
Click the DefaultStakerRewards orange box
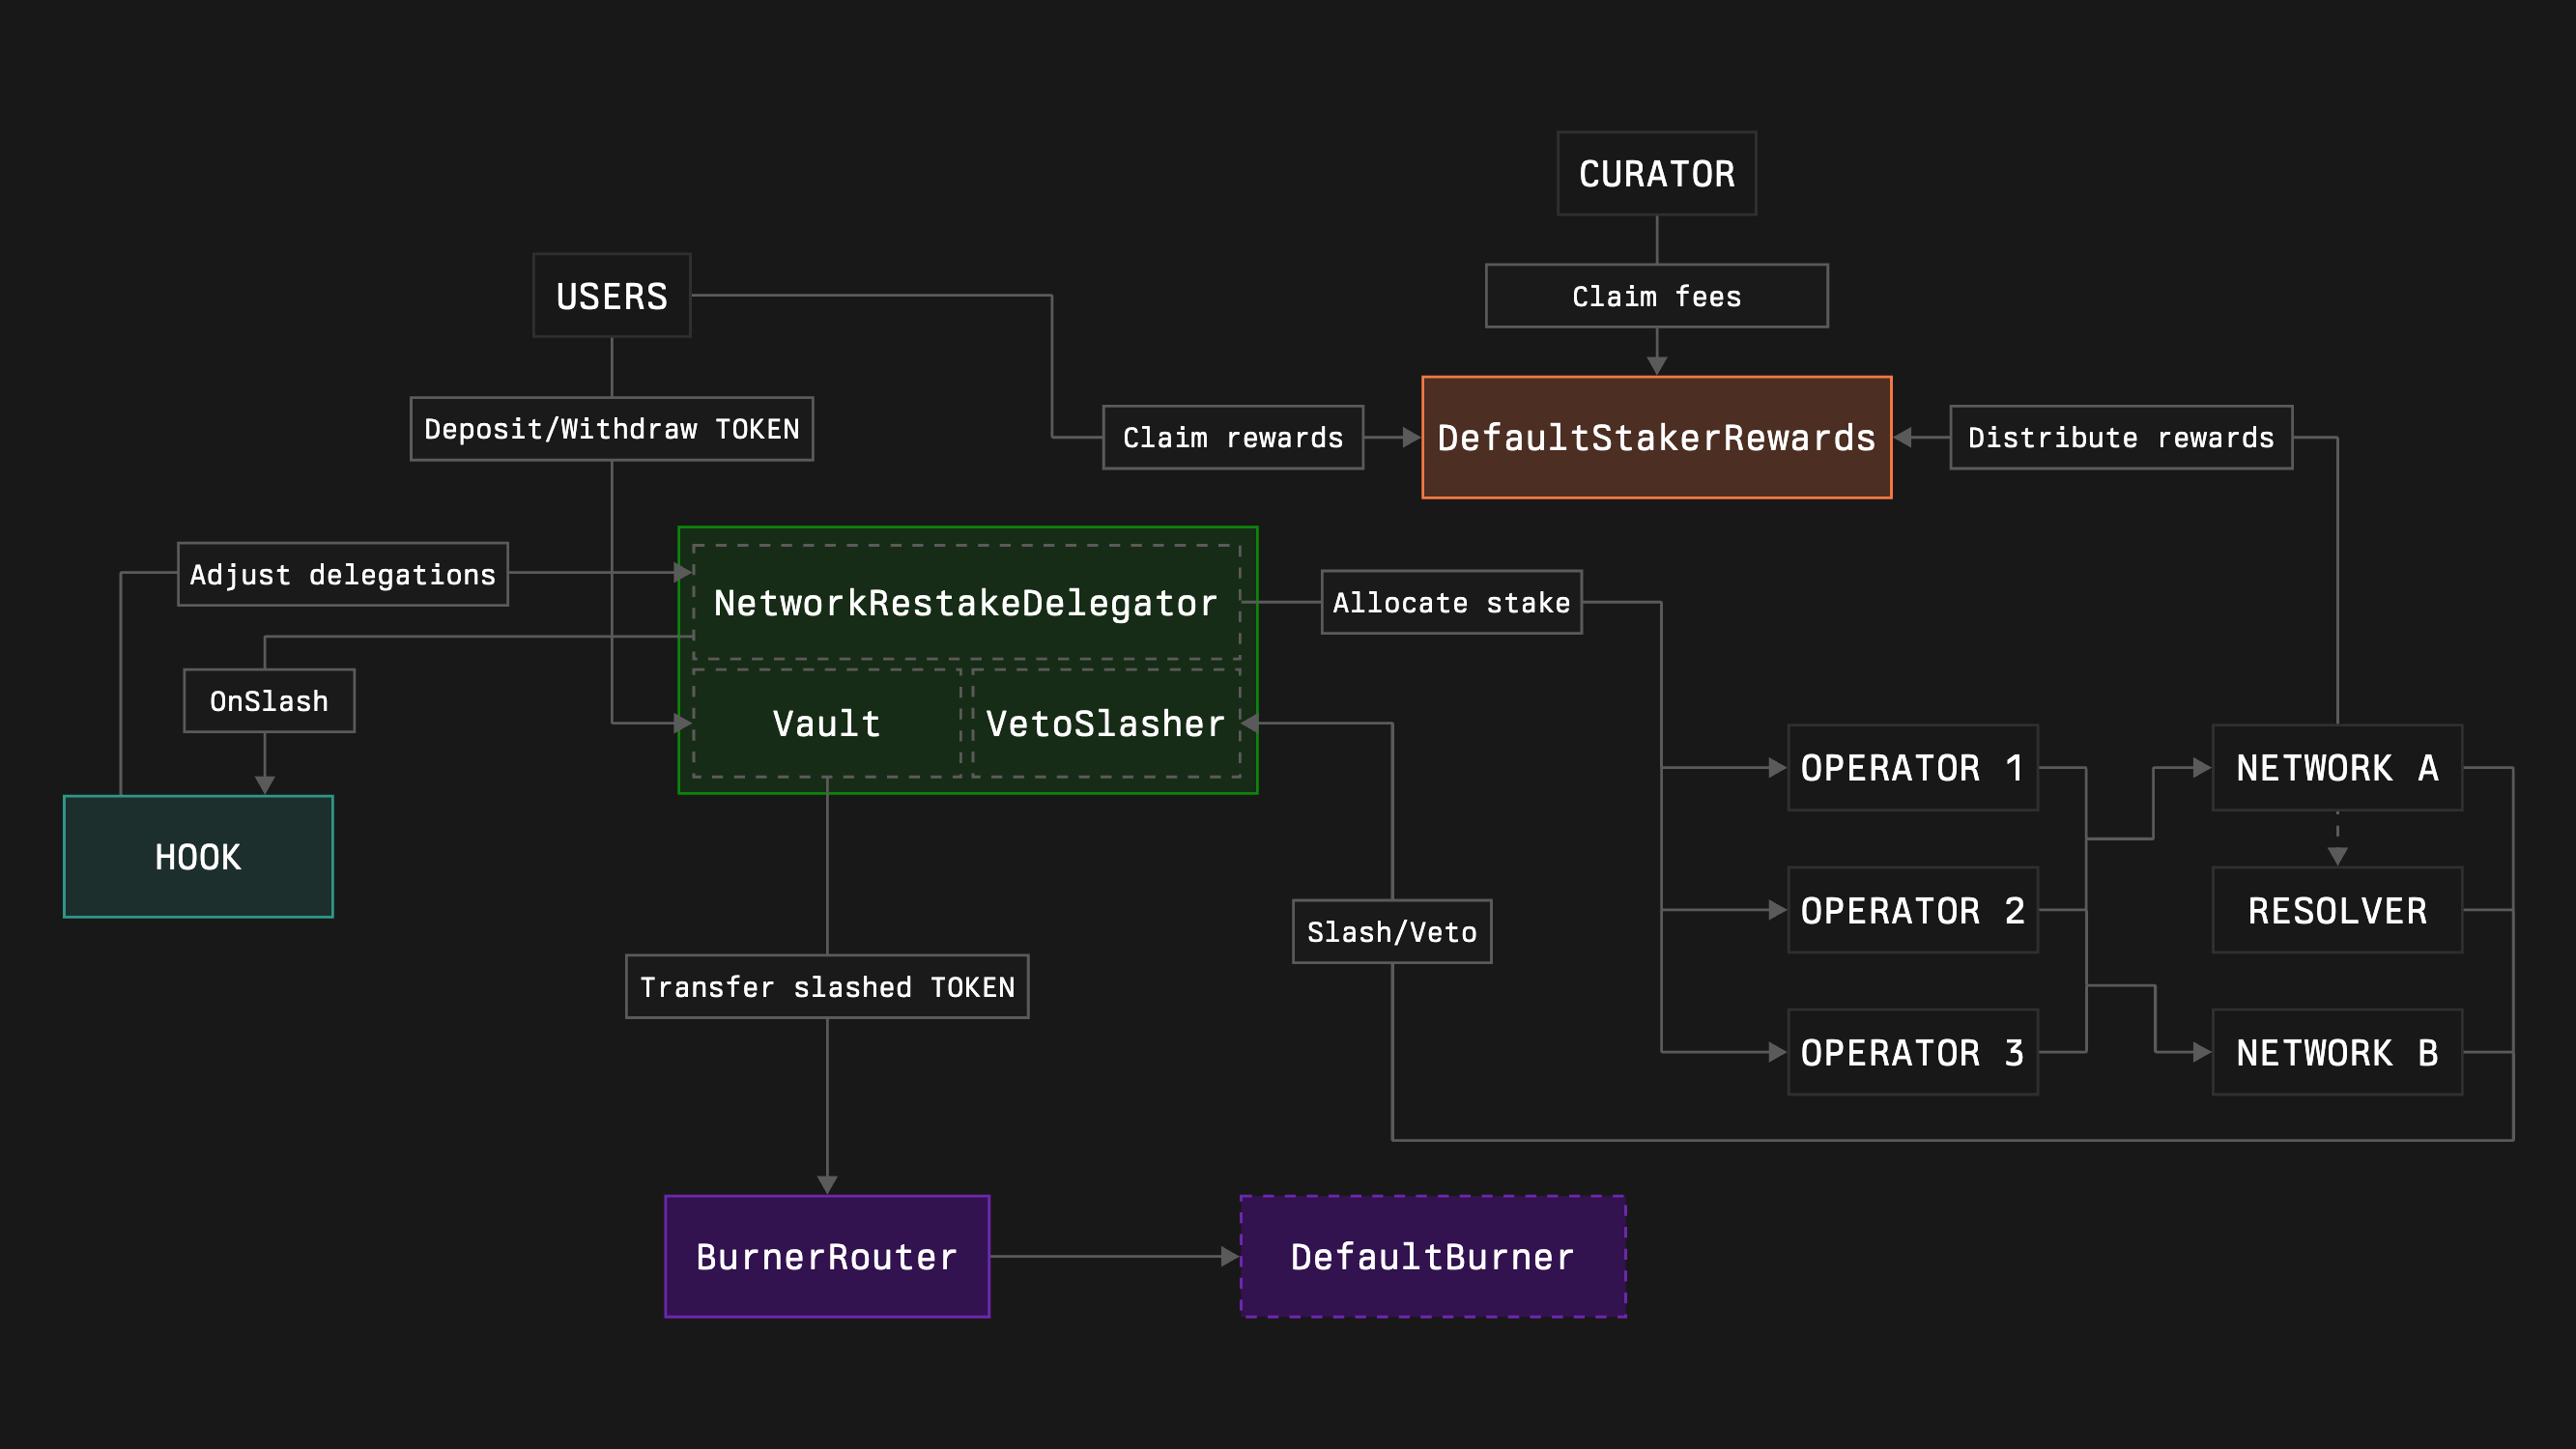coord(1656,437)
